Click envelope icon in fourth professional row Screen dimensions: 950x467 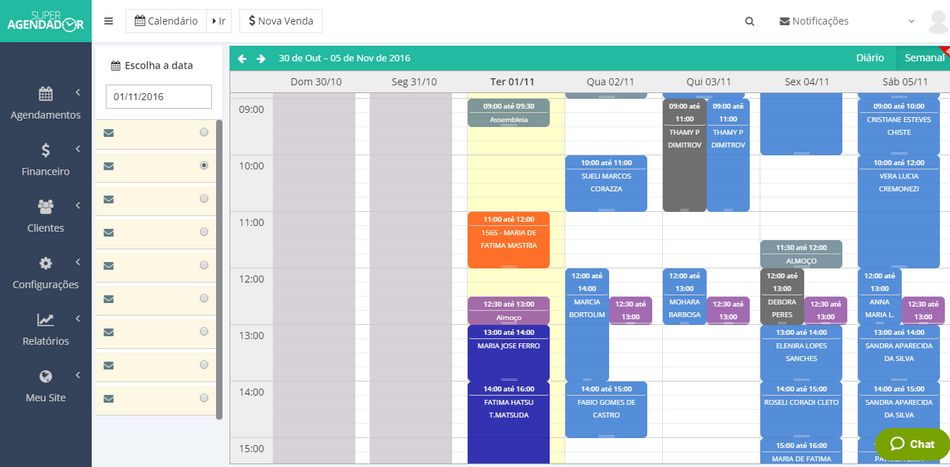[x=108, y=233]
